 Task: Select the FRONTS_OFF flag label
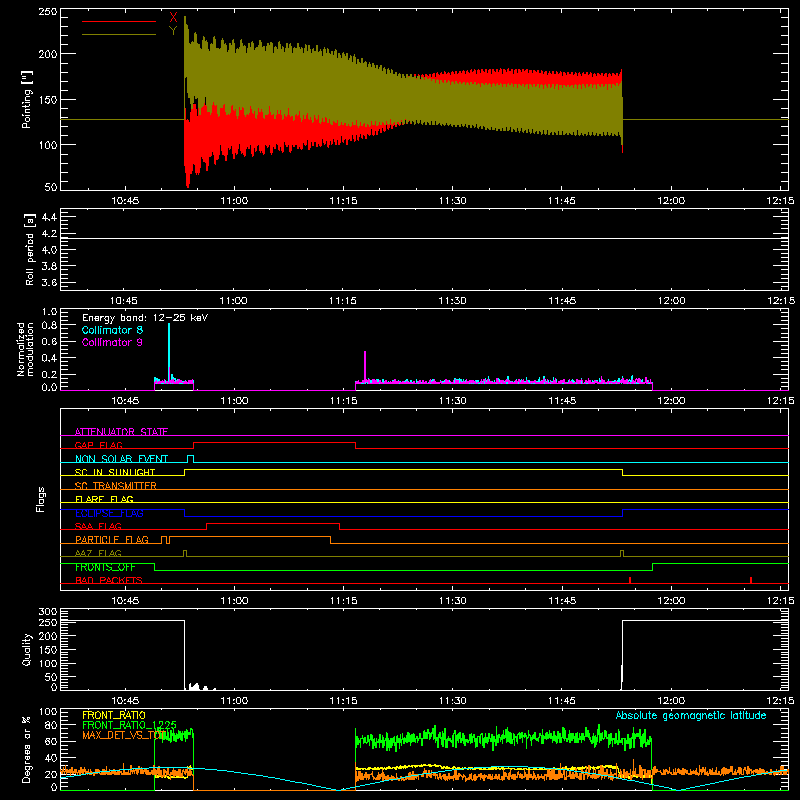105,567
